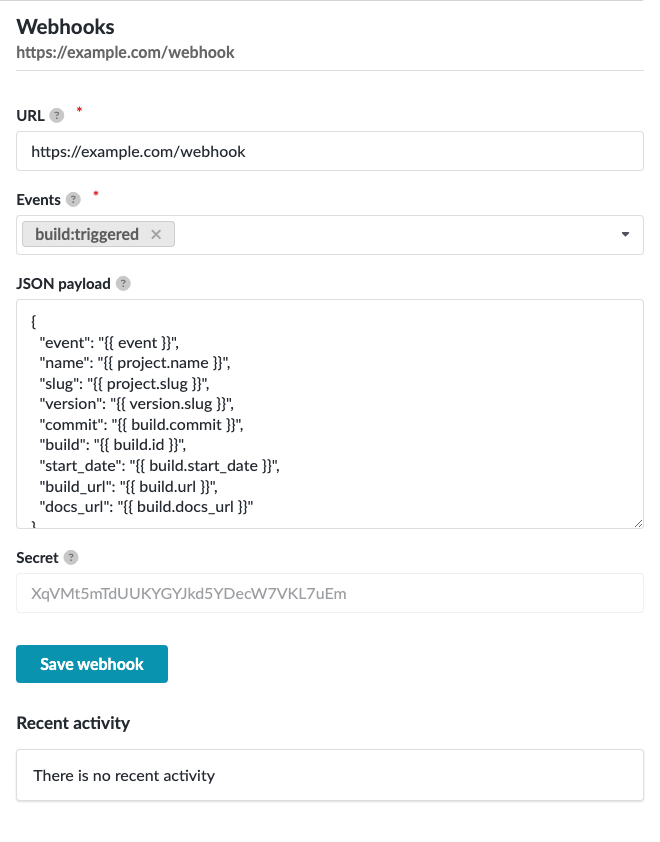Remove the build:triggered event tag
Image resolution: width=660 pixels, height=842 pixels.
(x=155, y=233)
